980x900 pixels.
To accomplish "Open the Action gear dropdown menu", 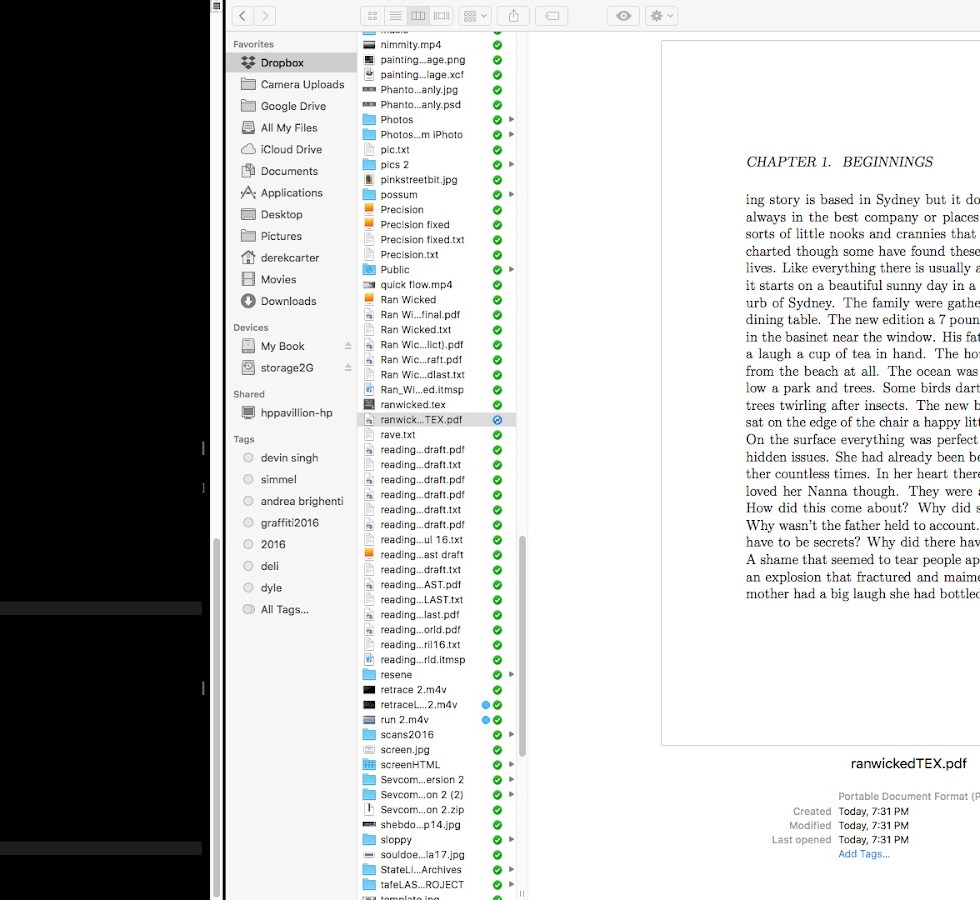I will pyautogui.click(x=661, y=16).
